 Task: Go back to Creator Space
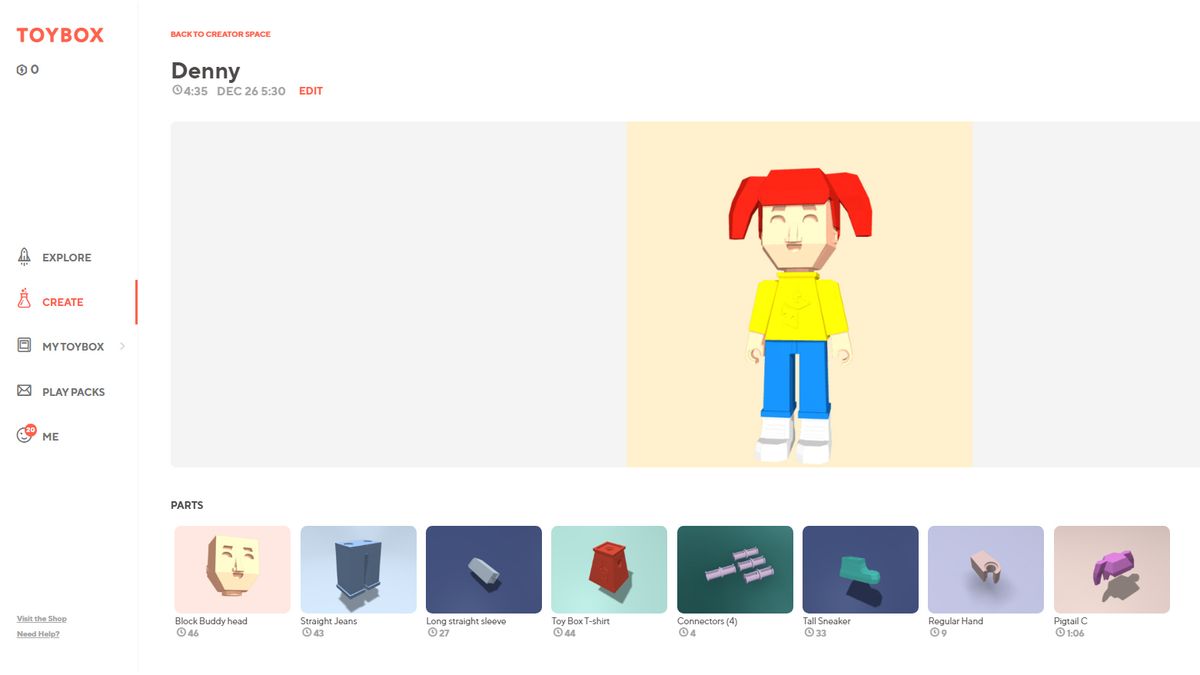pos(220,34)
